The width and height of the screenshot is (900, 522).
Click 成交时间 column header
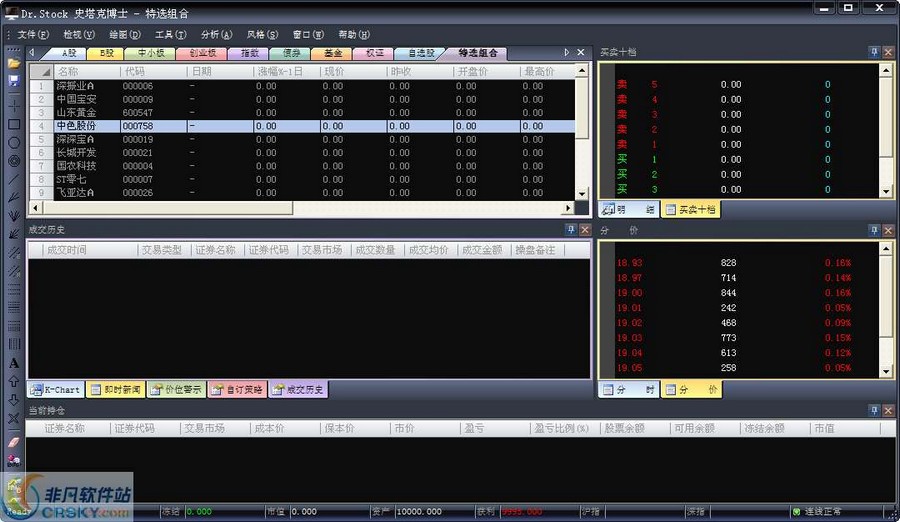click(90, 250)
